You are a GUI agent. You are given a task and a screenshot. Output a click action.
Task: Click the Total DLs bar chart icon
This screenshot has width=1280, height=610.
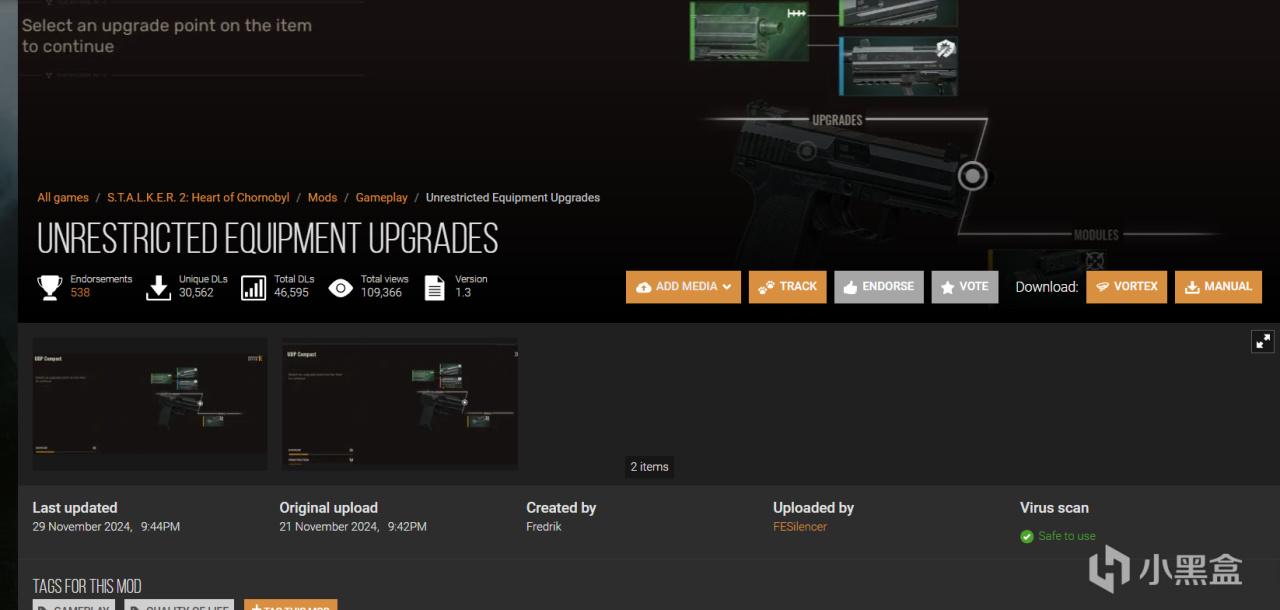[x=254, y=288]
